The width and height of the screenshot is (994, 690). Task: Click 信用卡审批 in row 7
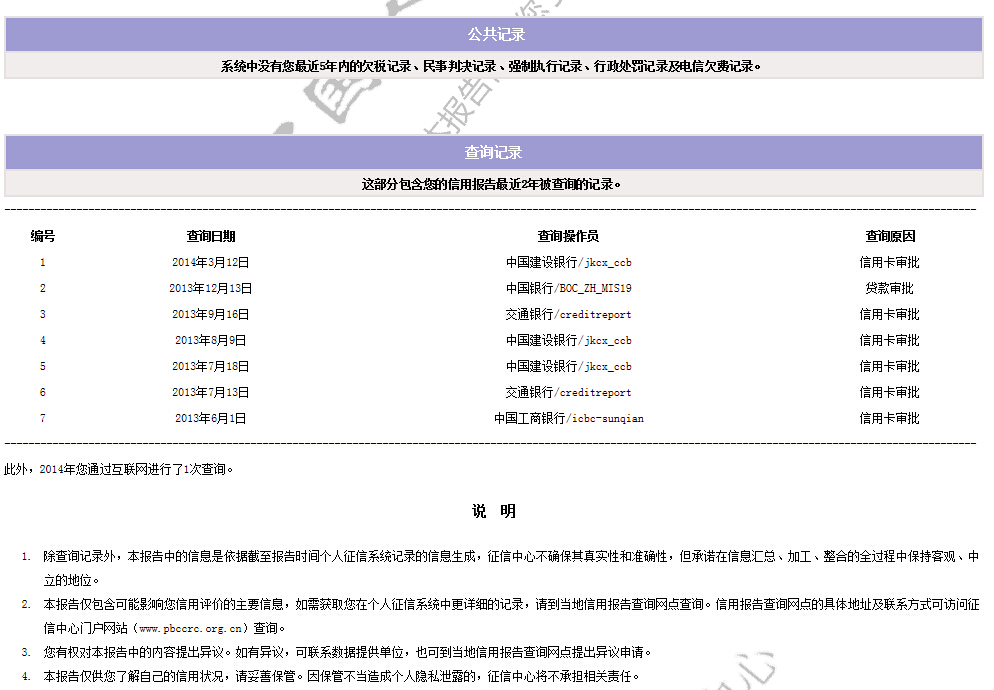tap(889, 418)
